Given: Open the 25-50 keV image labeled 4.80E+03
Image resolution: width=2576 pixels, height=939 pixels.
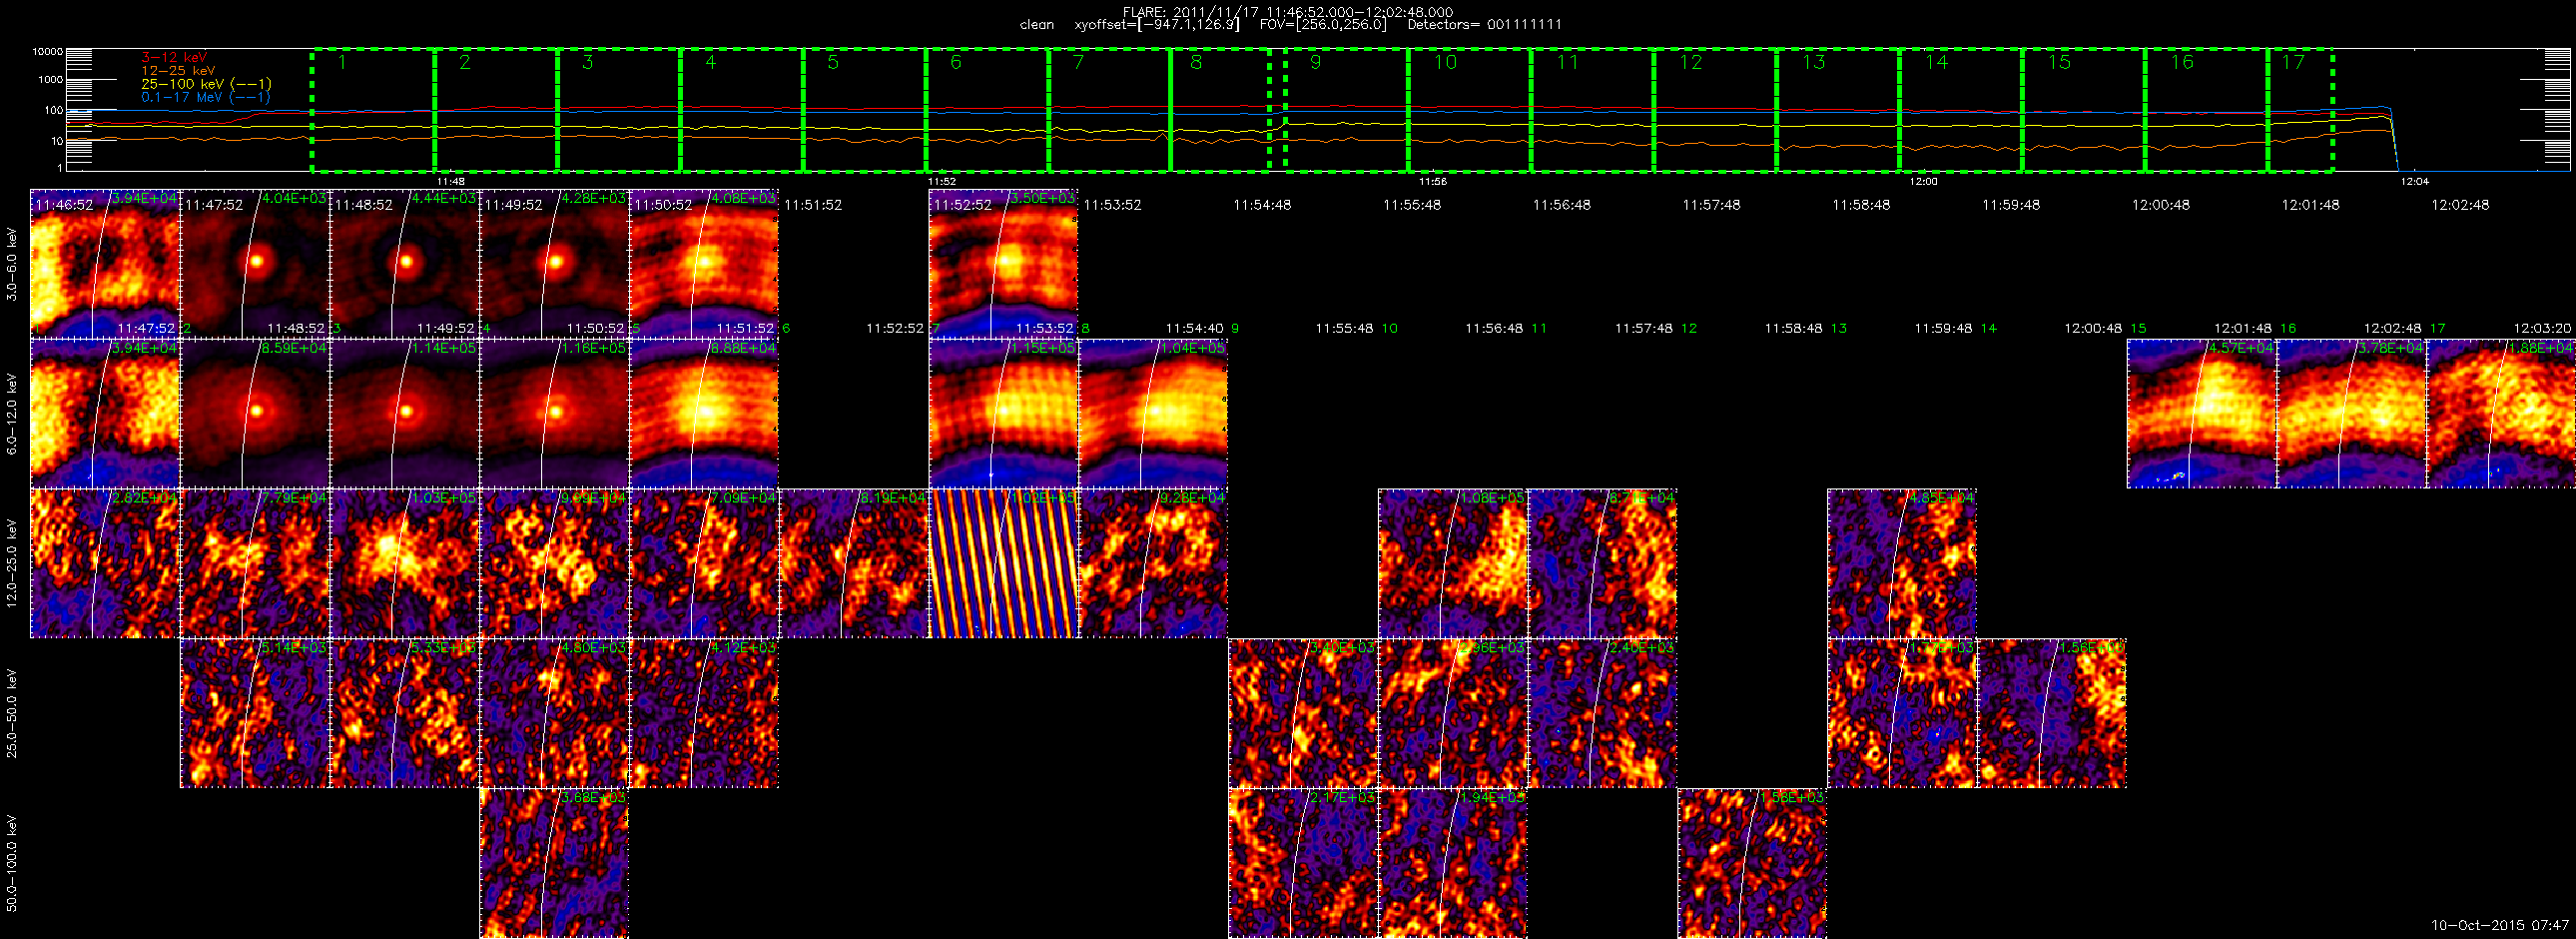Looking at the screenshot, I should (555, 713).
